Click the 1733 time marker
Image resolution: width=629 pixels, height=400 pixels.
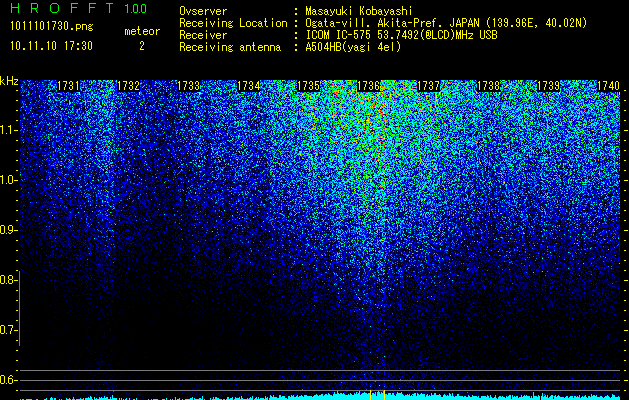tap(189, 86)
